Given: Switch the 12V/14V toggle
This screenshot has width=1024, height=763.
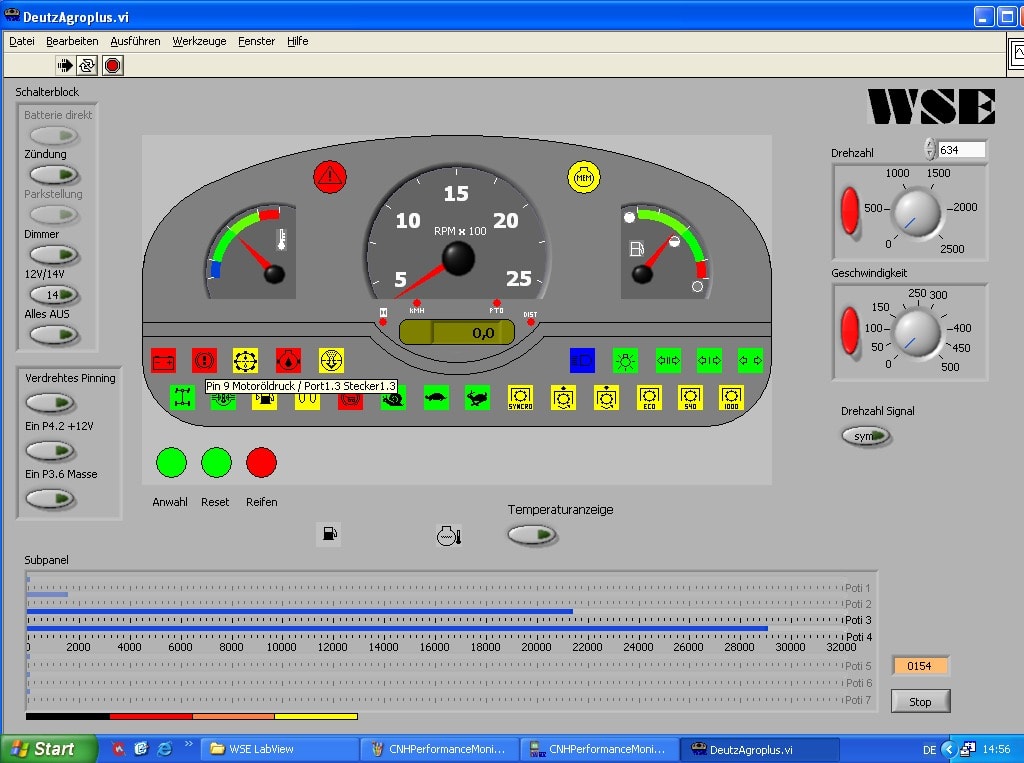Looking at the screenshot, I should point(54,295).
